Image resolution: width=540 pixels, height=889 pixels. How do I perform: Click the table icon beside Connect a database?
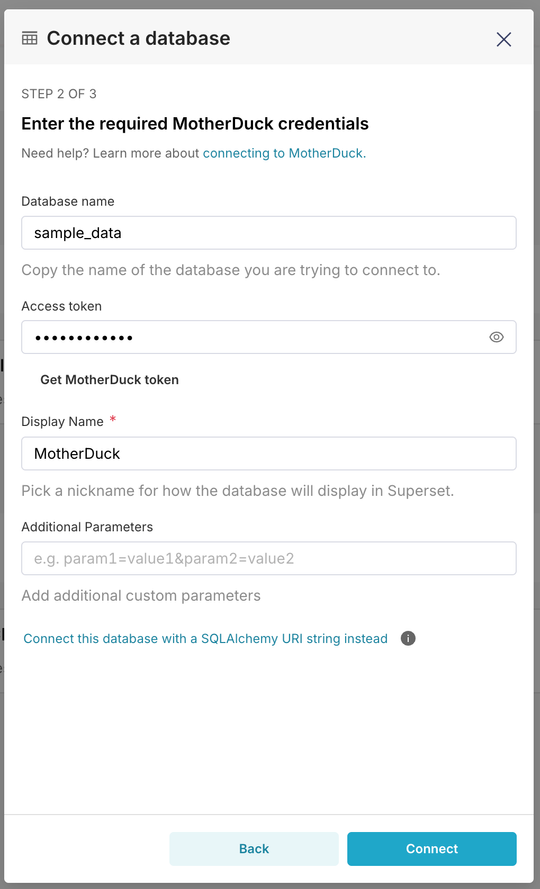29,39
